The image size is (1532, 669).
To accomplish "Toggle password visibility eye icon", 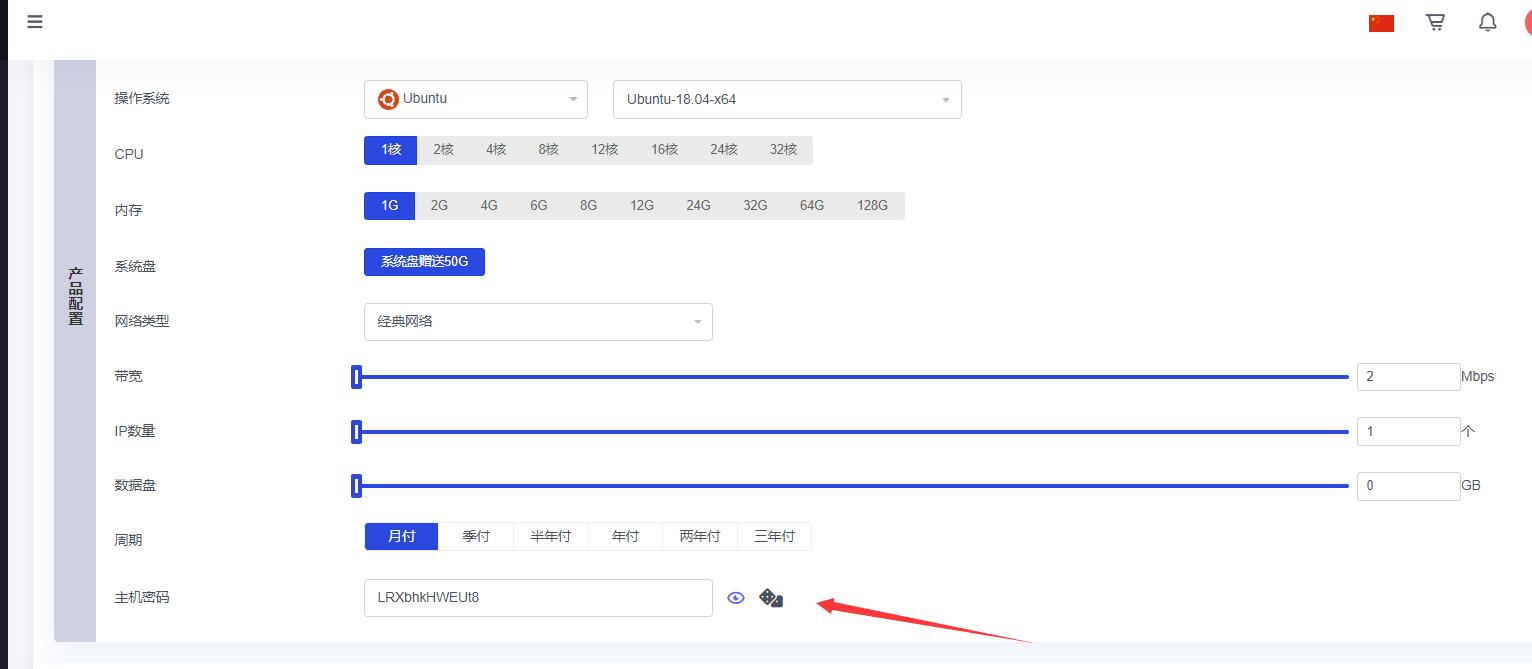I will pyautogui.click(x=736, y=598).
